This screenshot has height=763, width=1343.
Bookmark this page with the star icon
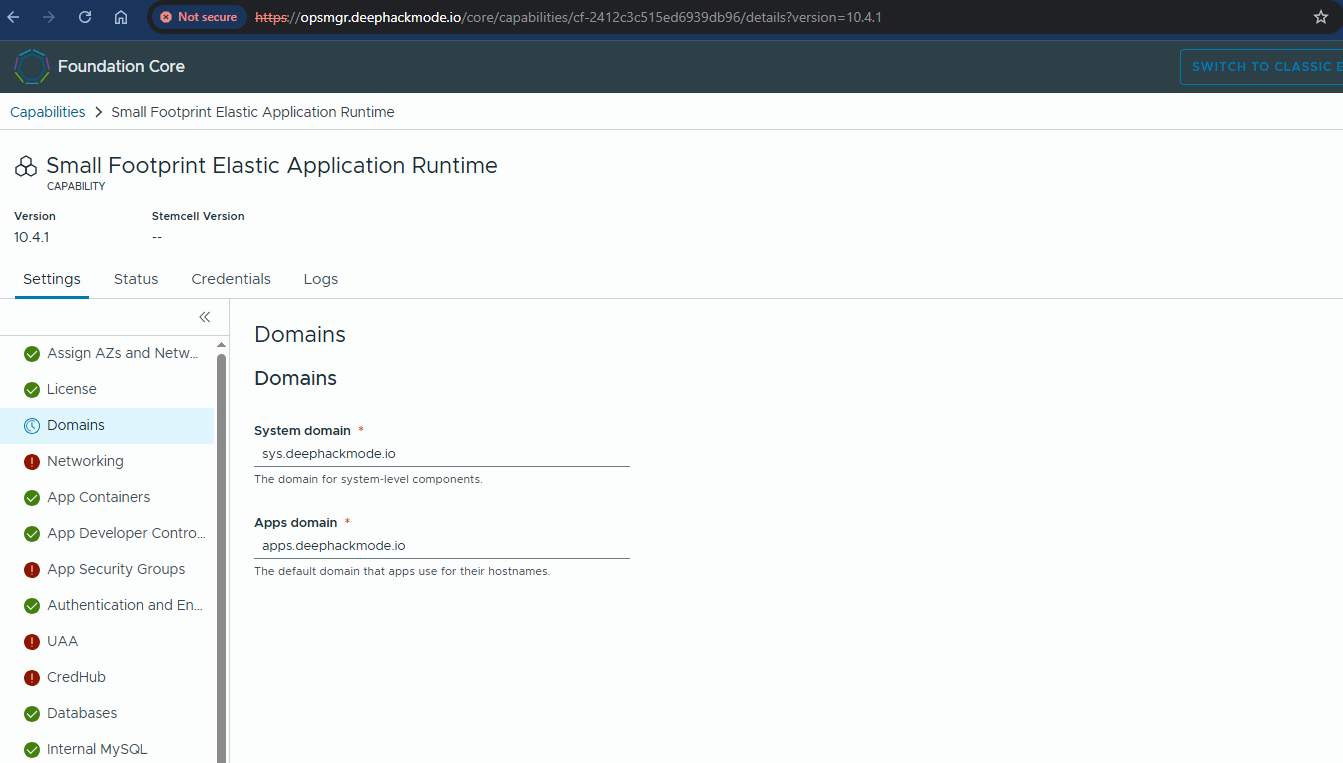pyautogui.click(x=1321, y=17)
